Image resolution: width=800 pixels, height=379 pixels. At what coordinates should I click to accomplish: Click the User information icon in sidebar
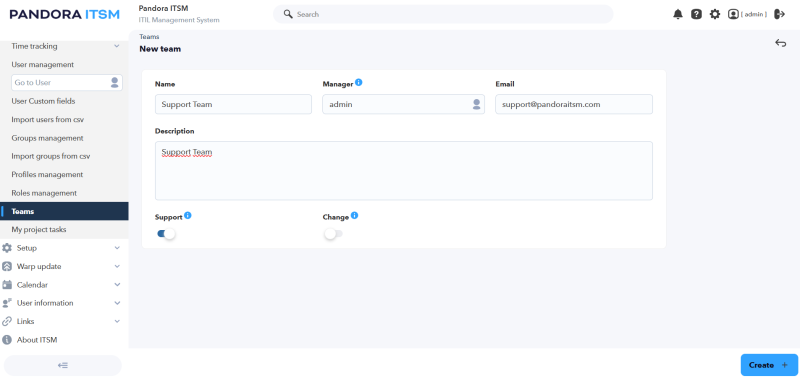(7, 303)
